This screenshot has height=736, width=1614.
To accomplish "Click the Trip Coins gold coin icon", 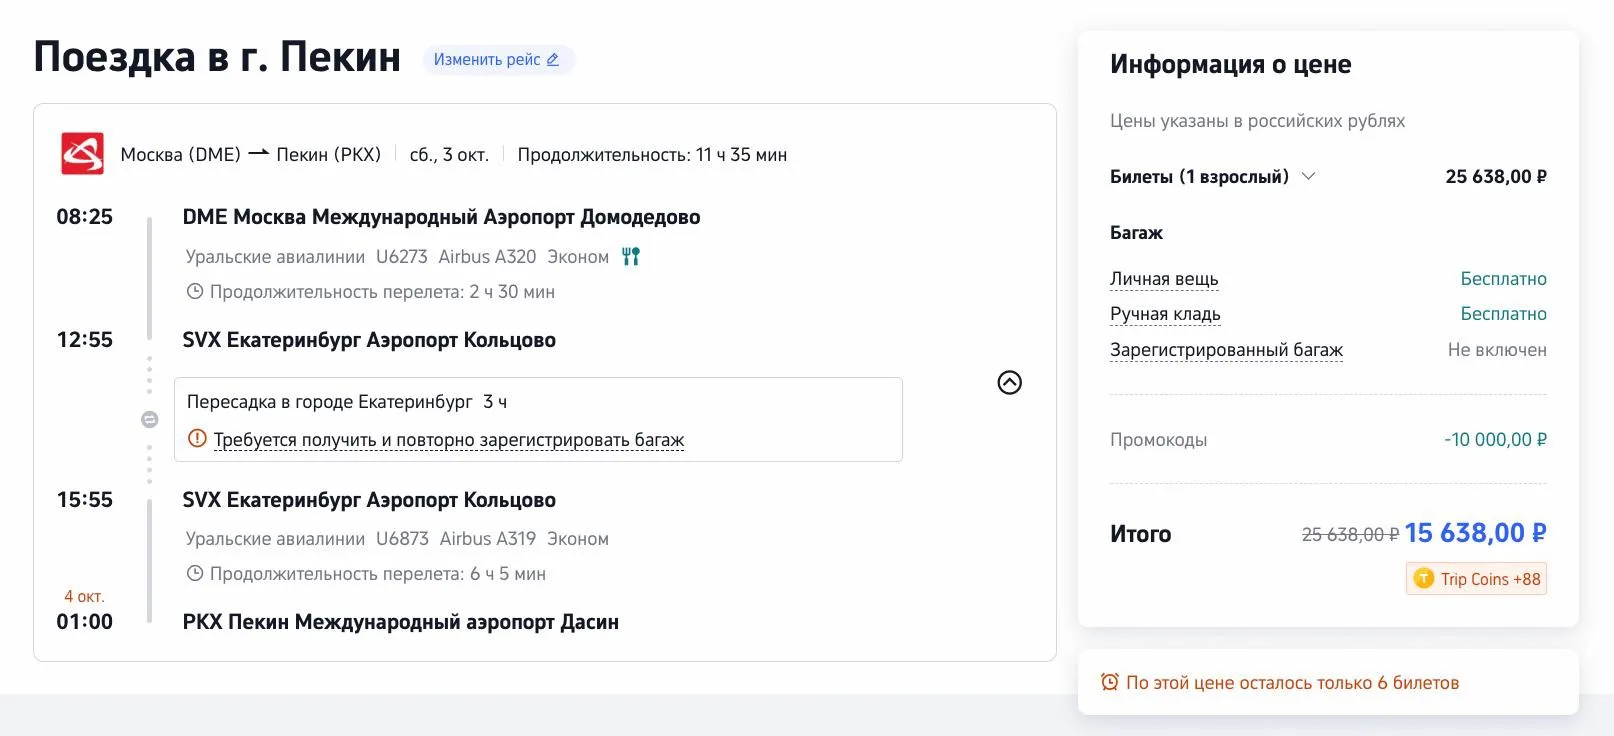I will coord(1424,579).
